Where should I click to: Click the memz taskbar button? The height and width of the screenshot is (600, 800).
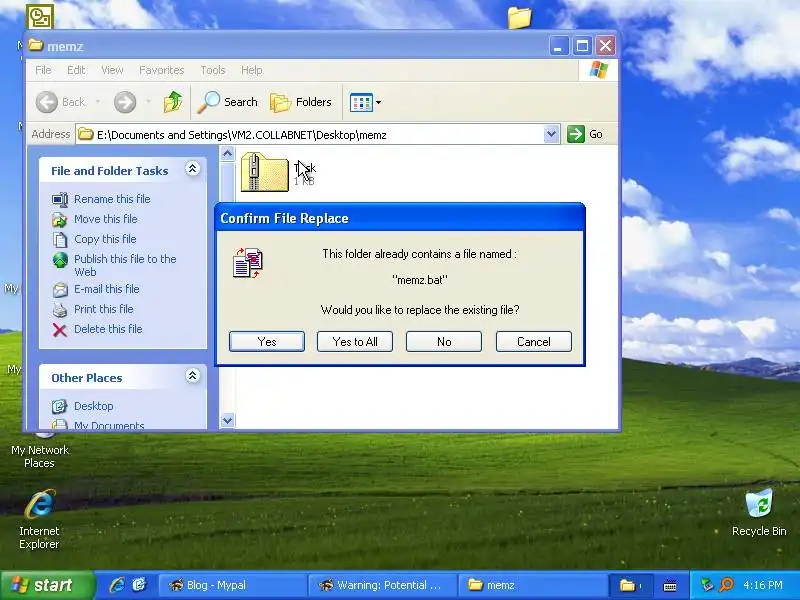coord(532,585)
